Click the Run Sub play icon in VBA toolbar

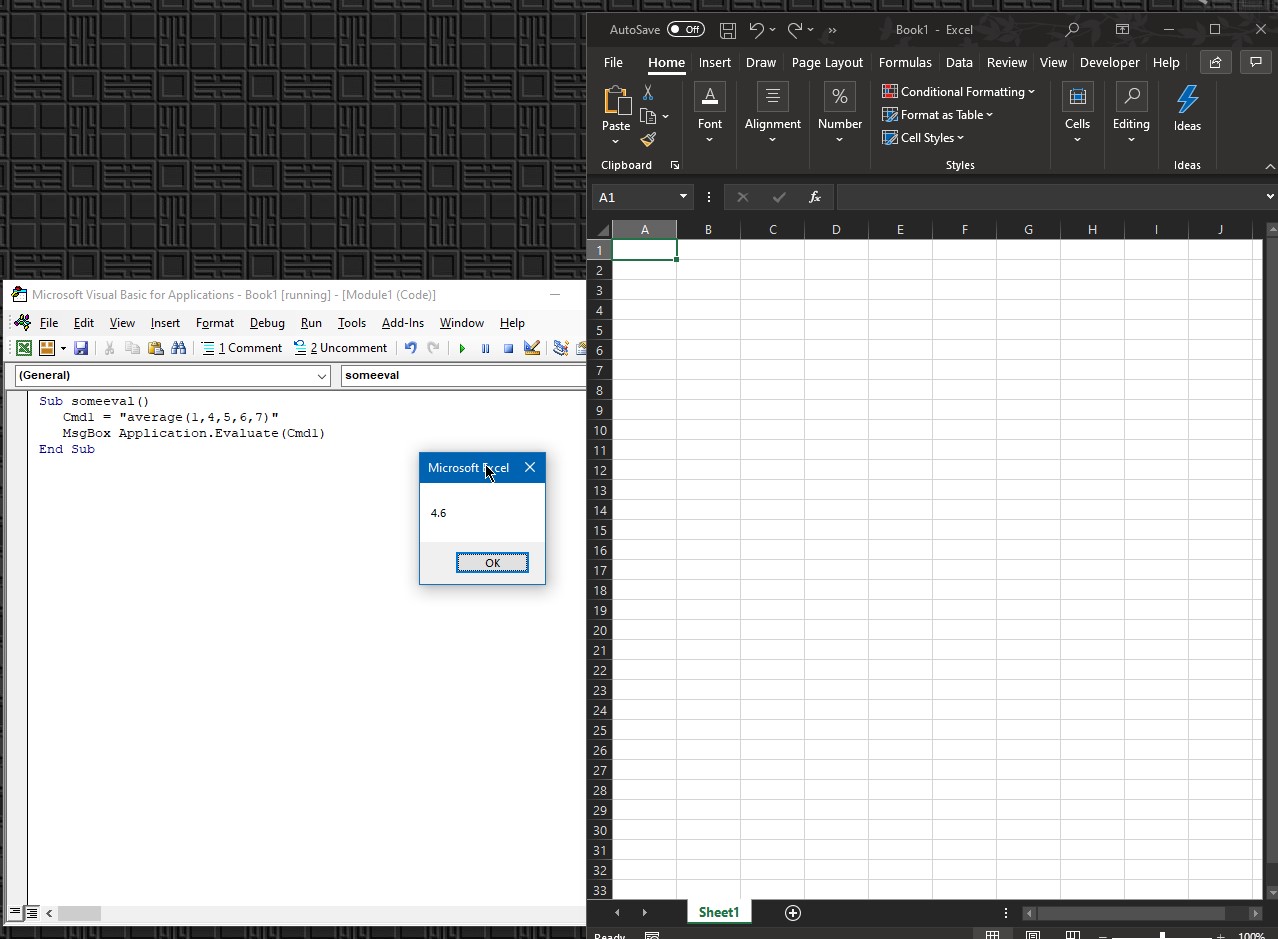(x=462, y=349)
